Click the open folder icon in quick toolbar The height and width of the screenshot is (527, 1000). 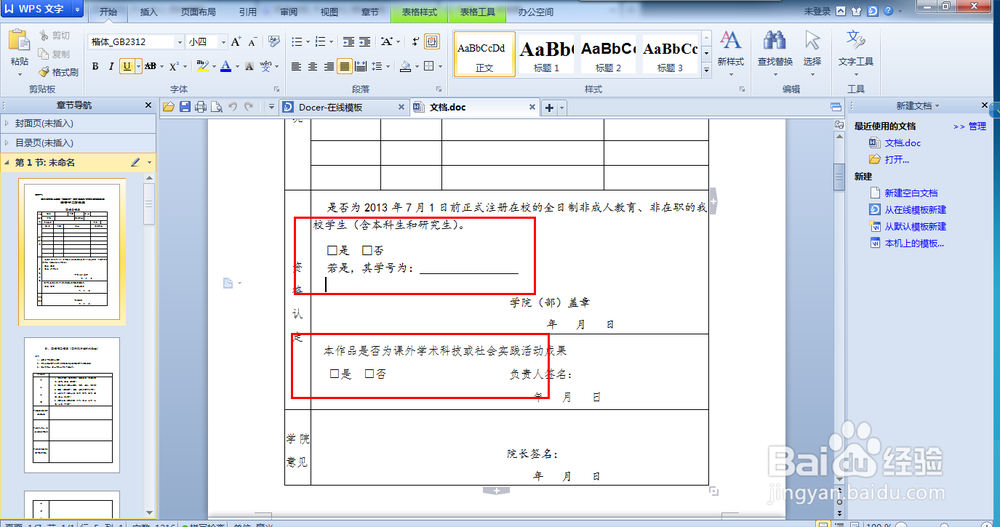click(168, 107)
